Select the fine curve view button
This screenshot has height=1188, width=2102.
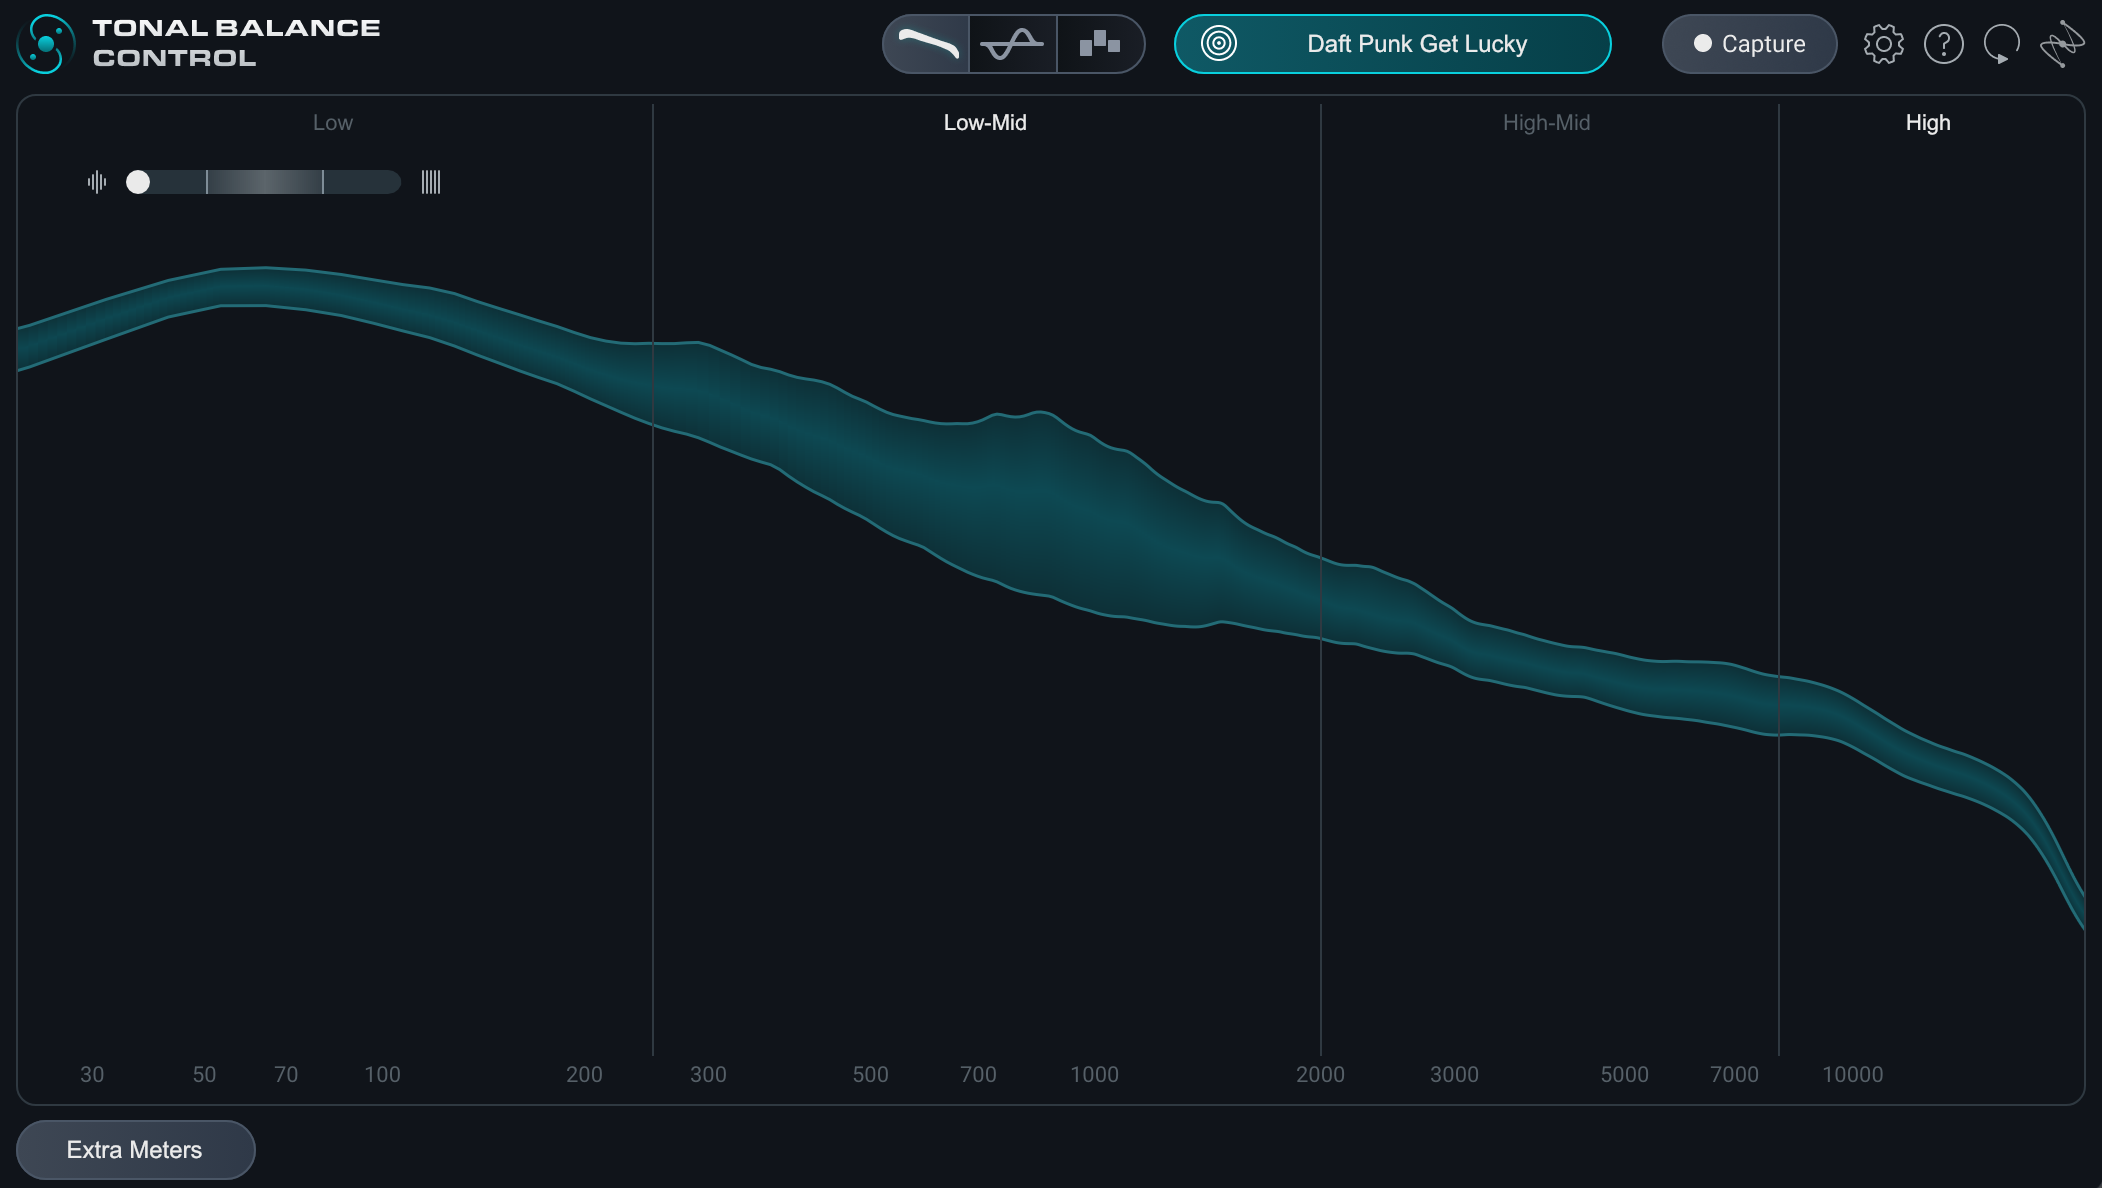pyautogui.click(x=927, y=44)
